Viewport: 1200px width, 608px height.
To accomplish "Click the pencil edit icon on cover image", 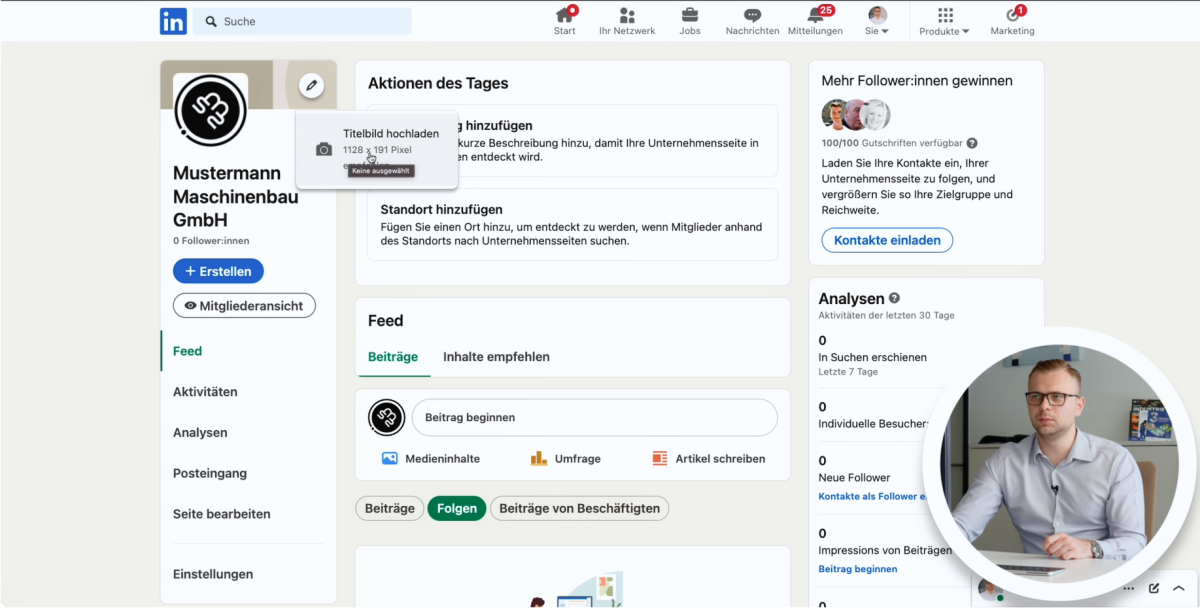I will tap(311, 85).
